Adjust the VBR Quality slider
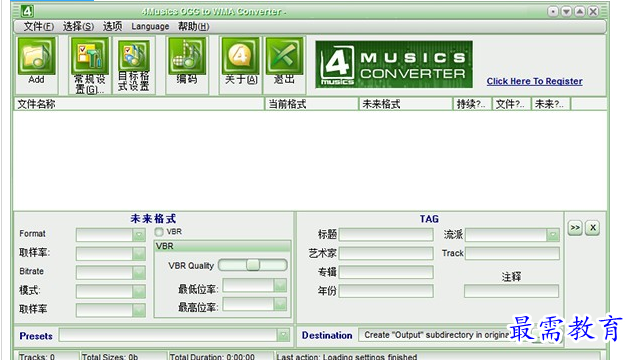This screenshot has height=360, width=631. point(253,265)
